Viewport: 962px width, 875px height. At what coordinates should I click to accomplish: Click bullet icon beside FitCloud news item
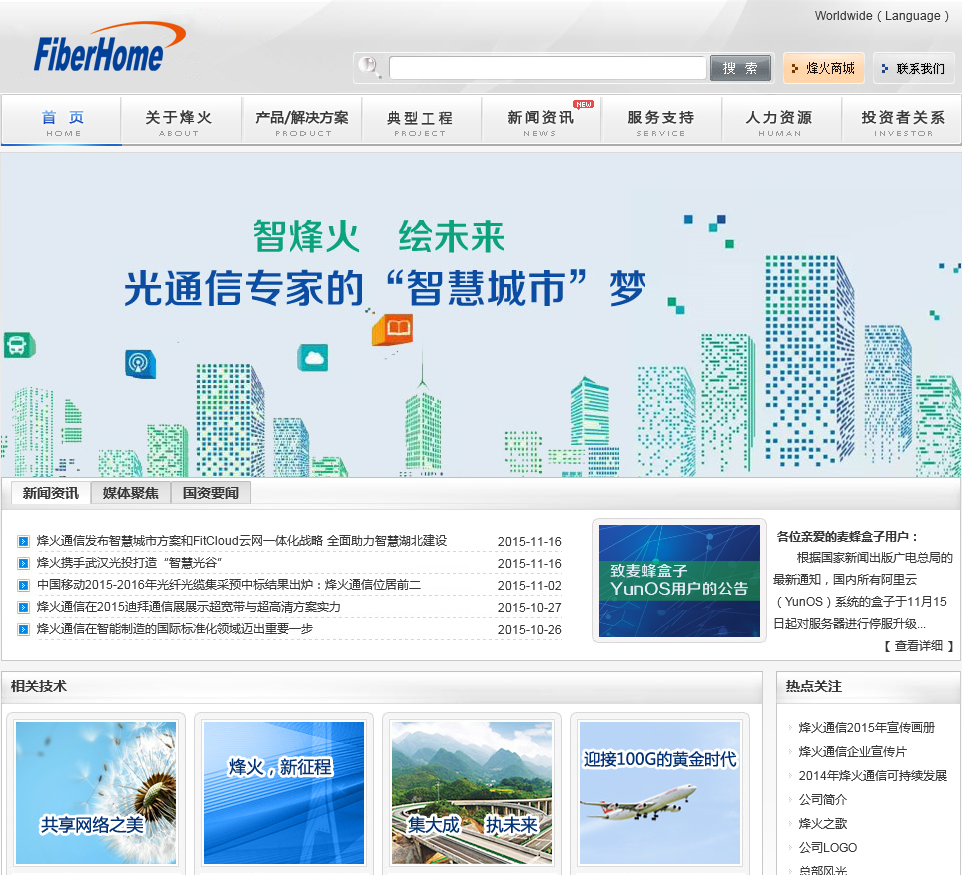pos(23,541)
